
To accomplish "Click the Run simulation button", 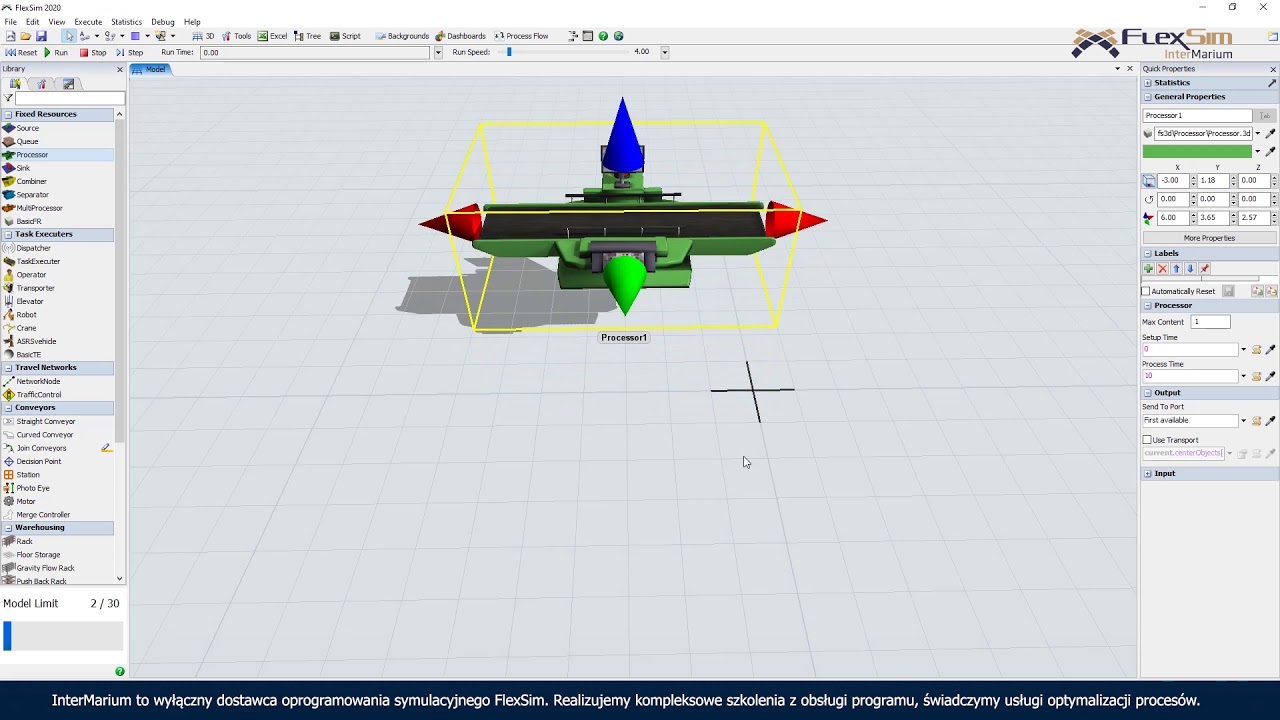I will click(56, 52).
